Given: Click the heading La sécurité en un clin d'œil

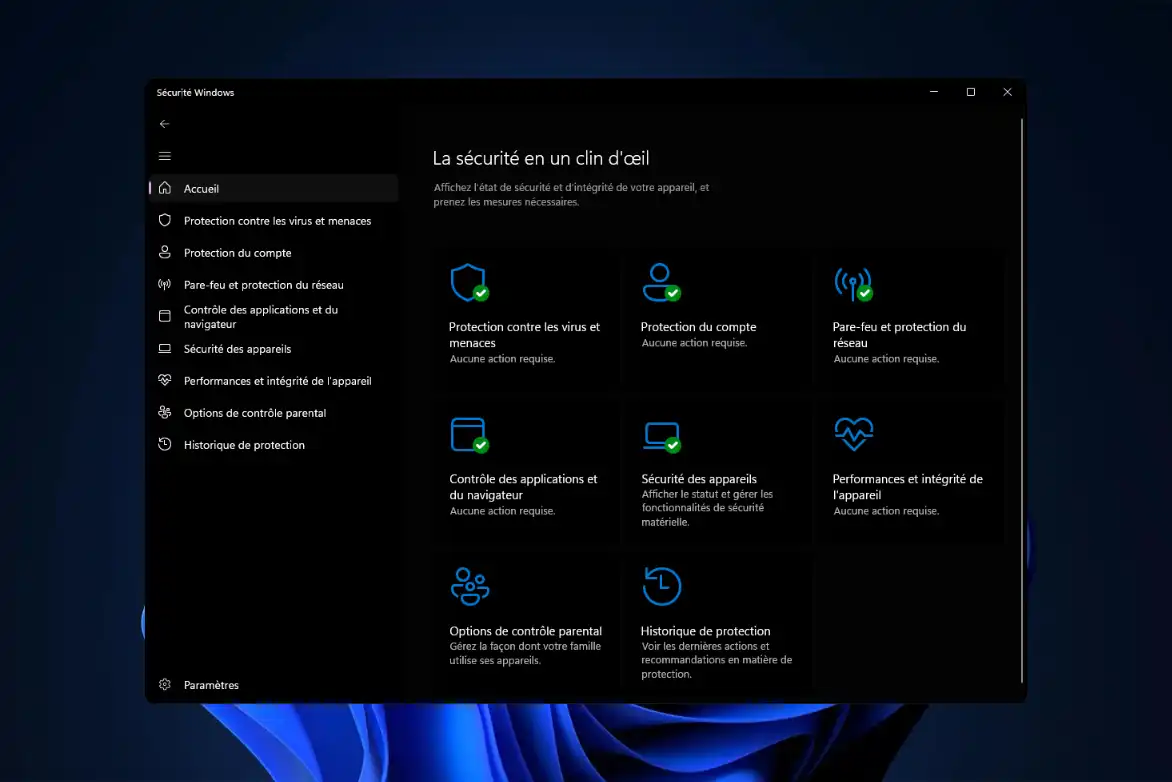Looking at the screenshot, I should pos(540,158).
